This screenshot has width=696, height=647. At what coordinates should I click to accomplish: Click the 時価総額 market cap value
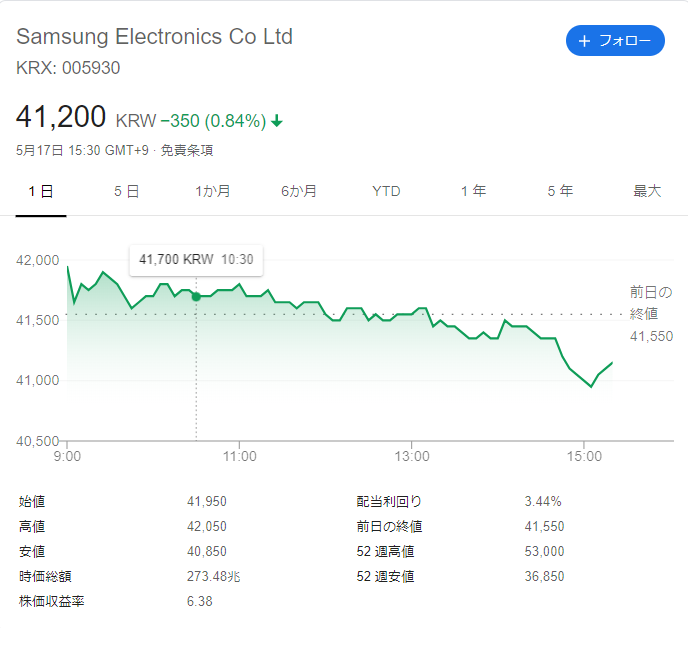pyautogui.click(x=213, y=576)
